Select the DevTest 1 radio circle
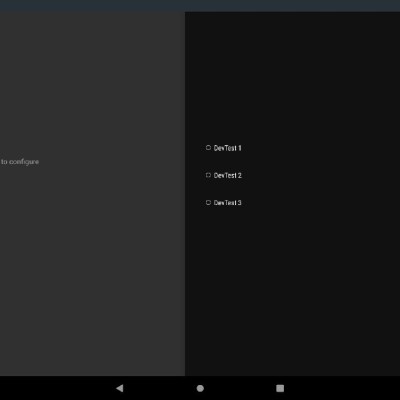 point(208,148)
